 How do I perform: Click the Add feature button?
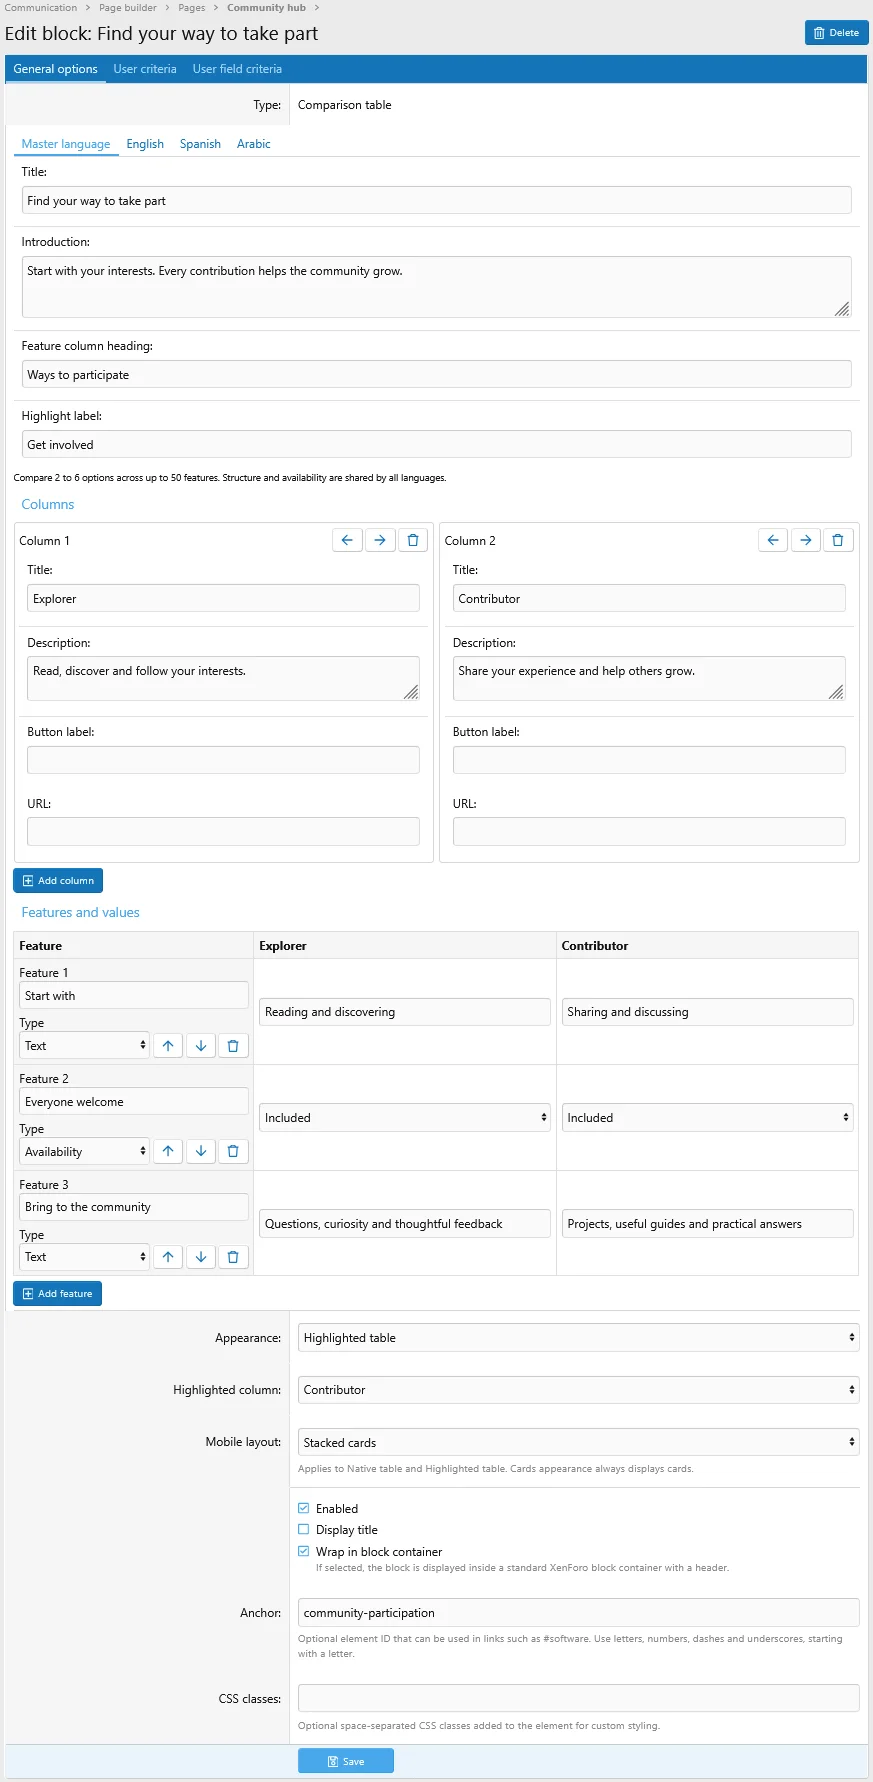point(57,1294)
